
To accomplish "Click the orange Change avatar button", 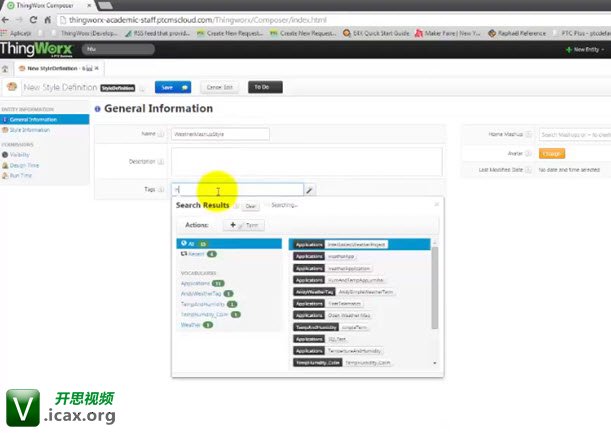I will click(552, 154).
